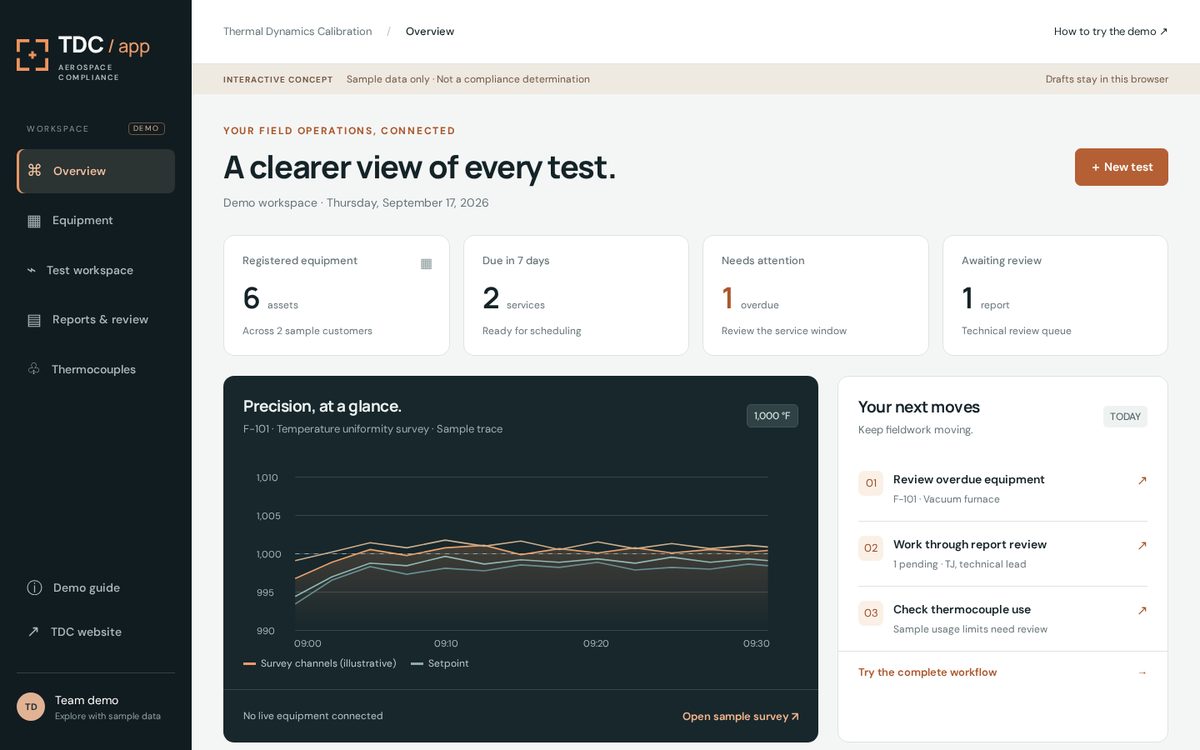Click the 09:10 time axis label
The width and height of the screenshot is (1200, 750).
[446, 644]
